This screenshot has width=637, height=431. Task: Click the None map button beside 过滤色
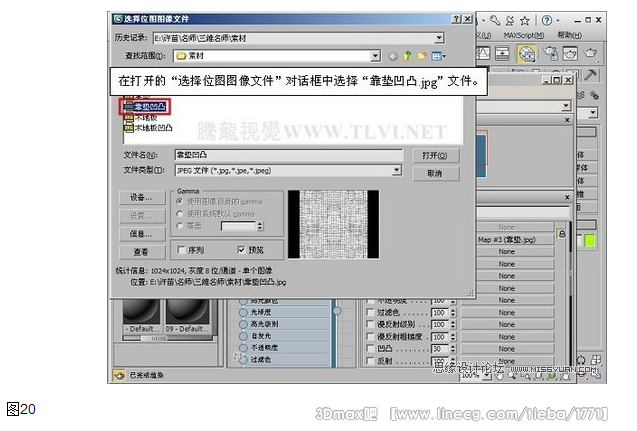click(x=507, y=313)
